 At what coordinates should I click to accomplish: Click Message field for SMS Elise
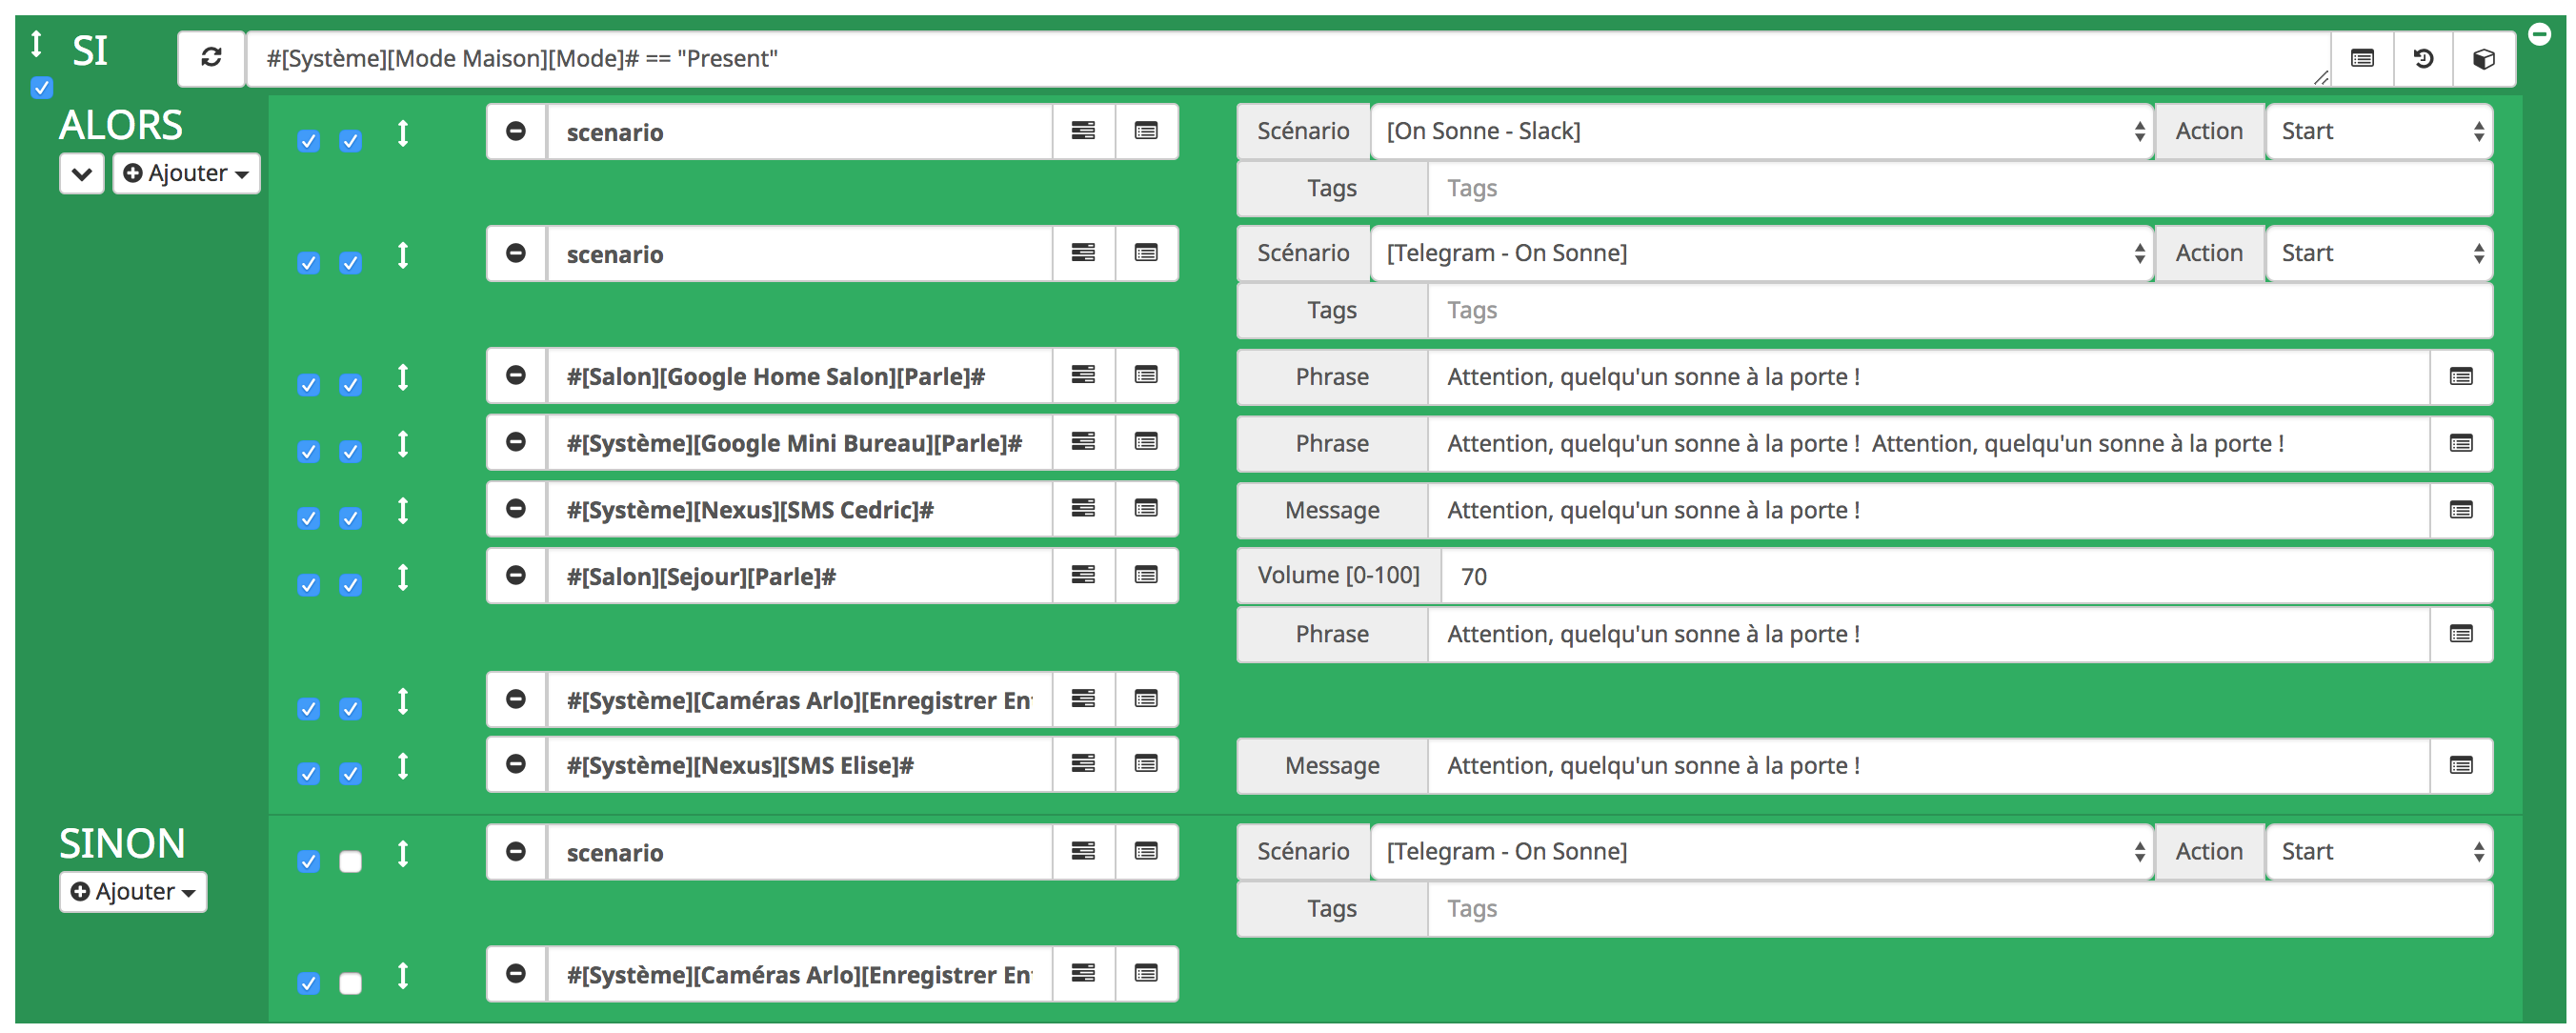(1929, 766)
